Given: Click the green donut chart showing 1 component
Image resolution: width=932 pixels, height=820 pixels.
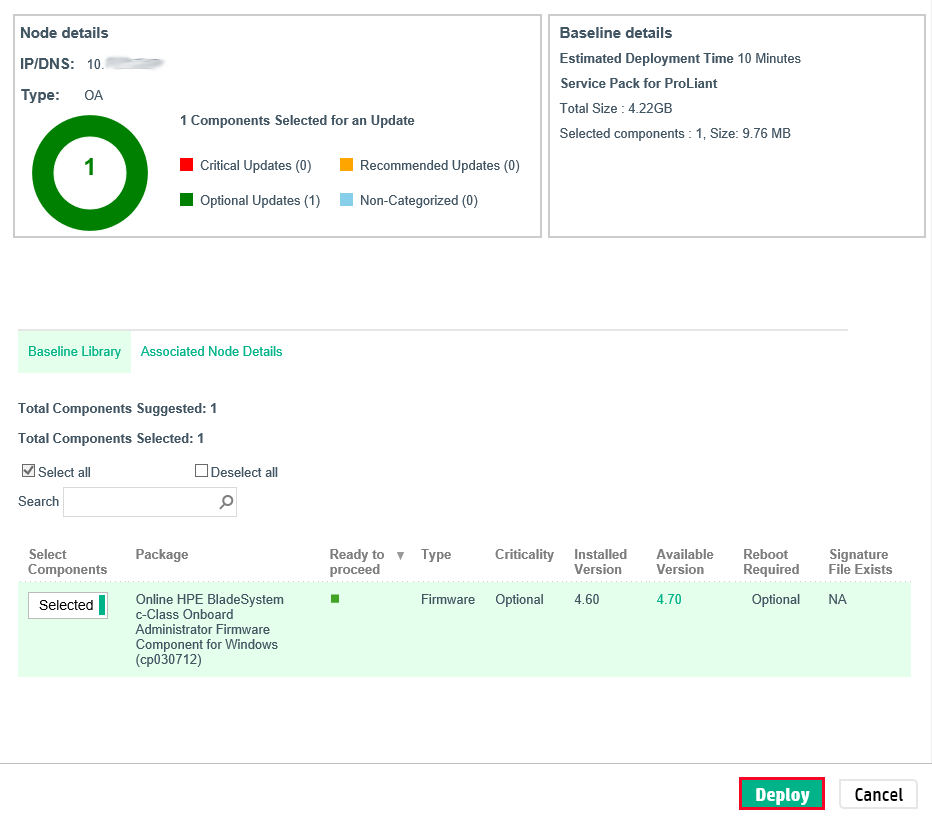Looking at the screenshot, I should [90, 172].
